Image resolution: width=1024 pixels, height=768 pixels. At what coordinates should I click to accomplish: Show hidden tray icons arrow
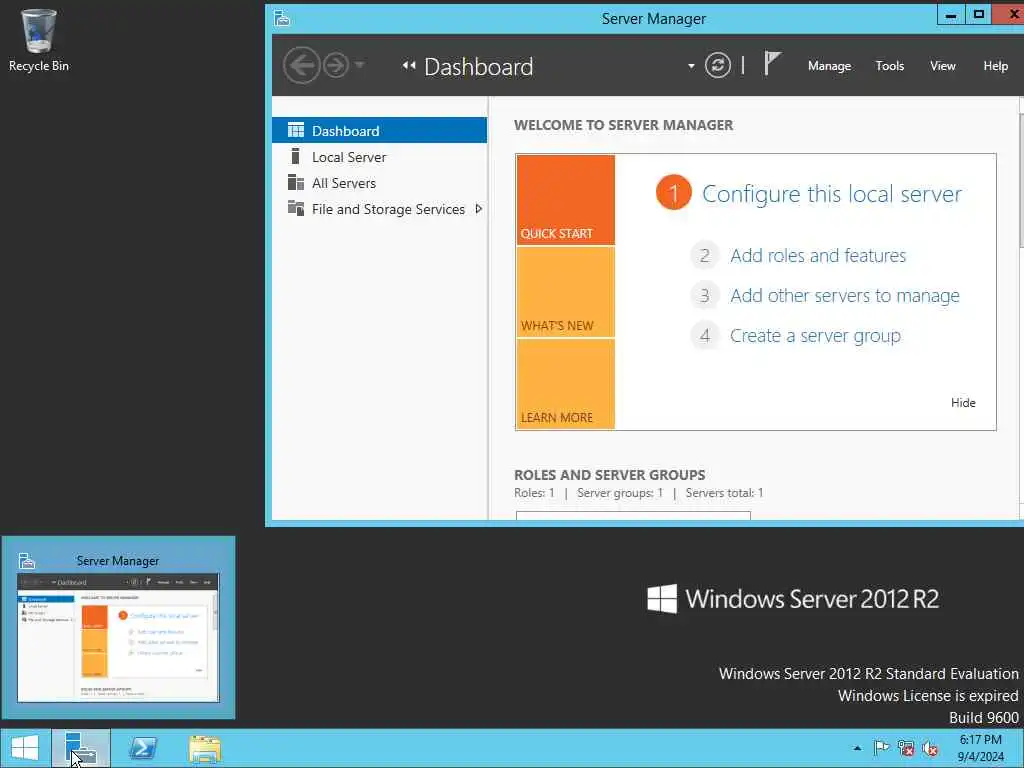(x=857, y=748)
